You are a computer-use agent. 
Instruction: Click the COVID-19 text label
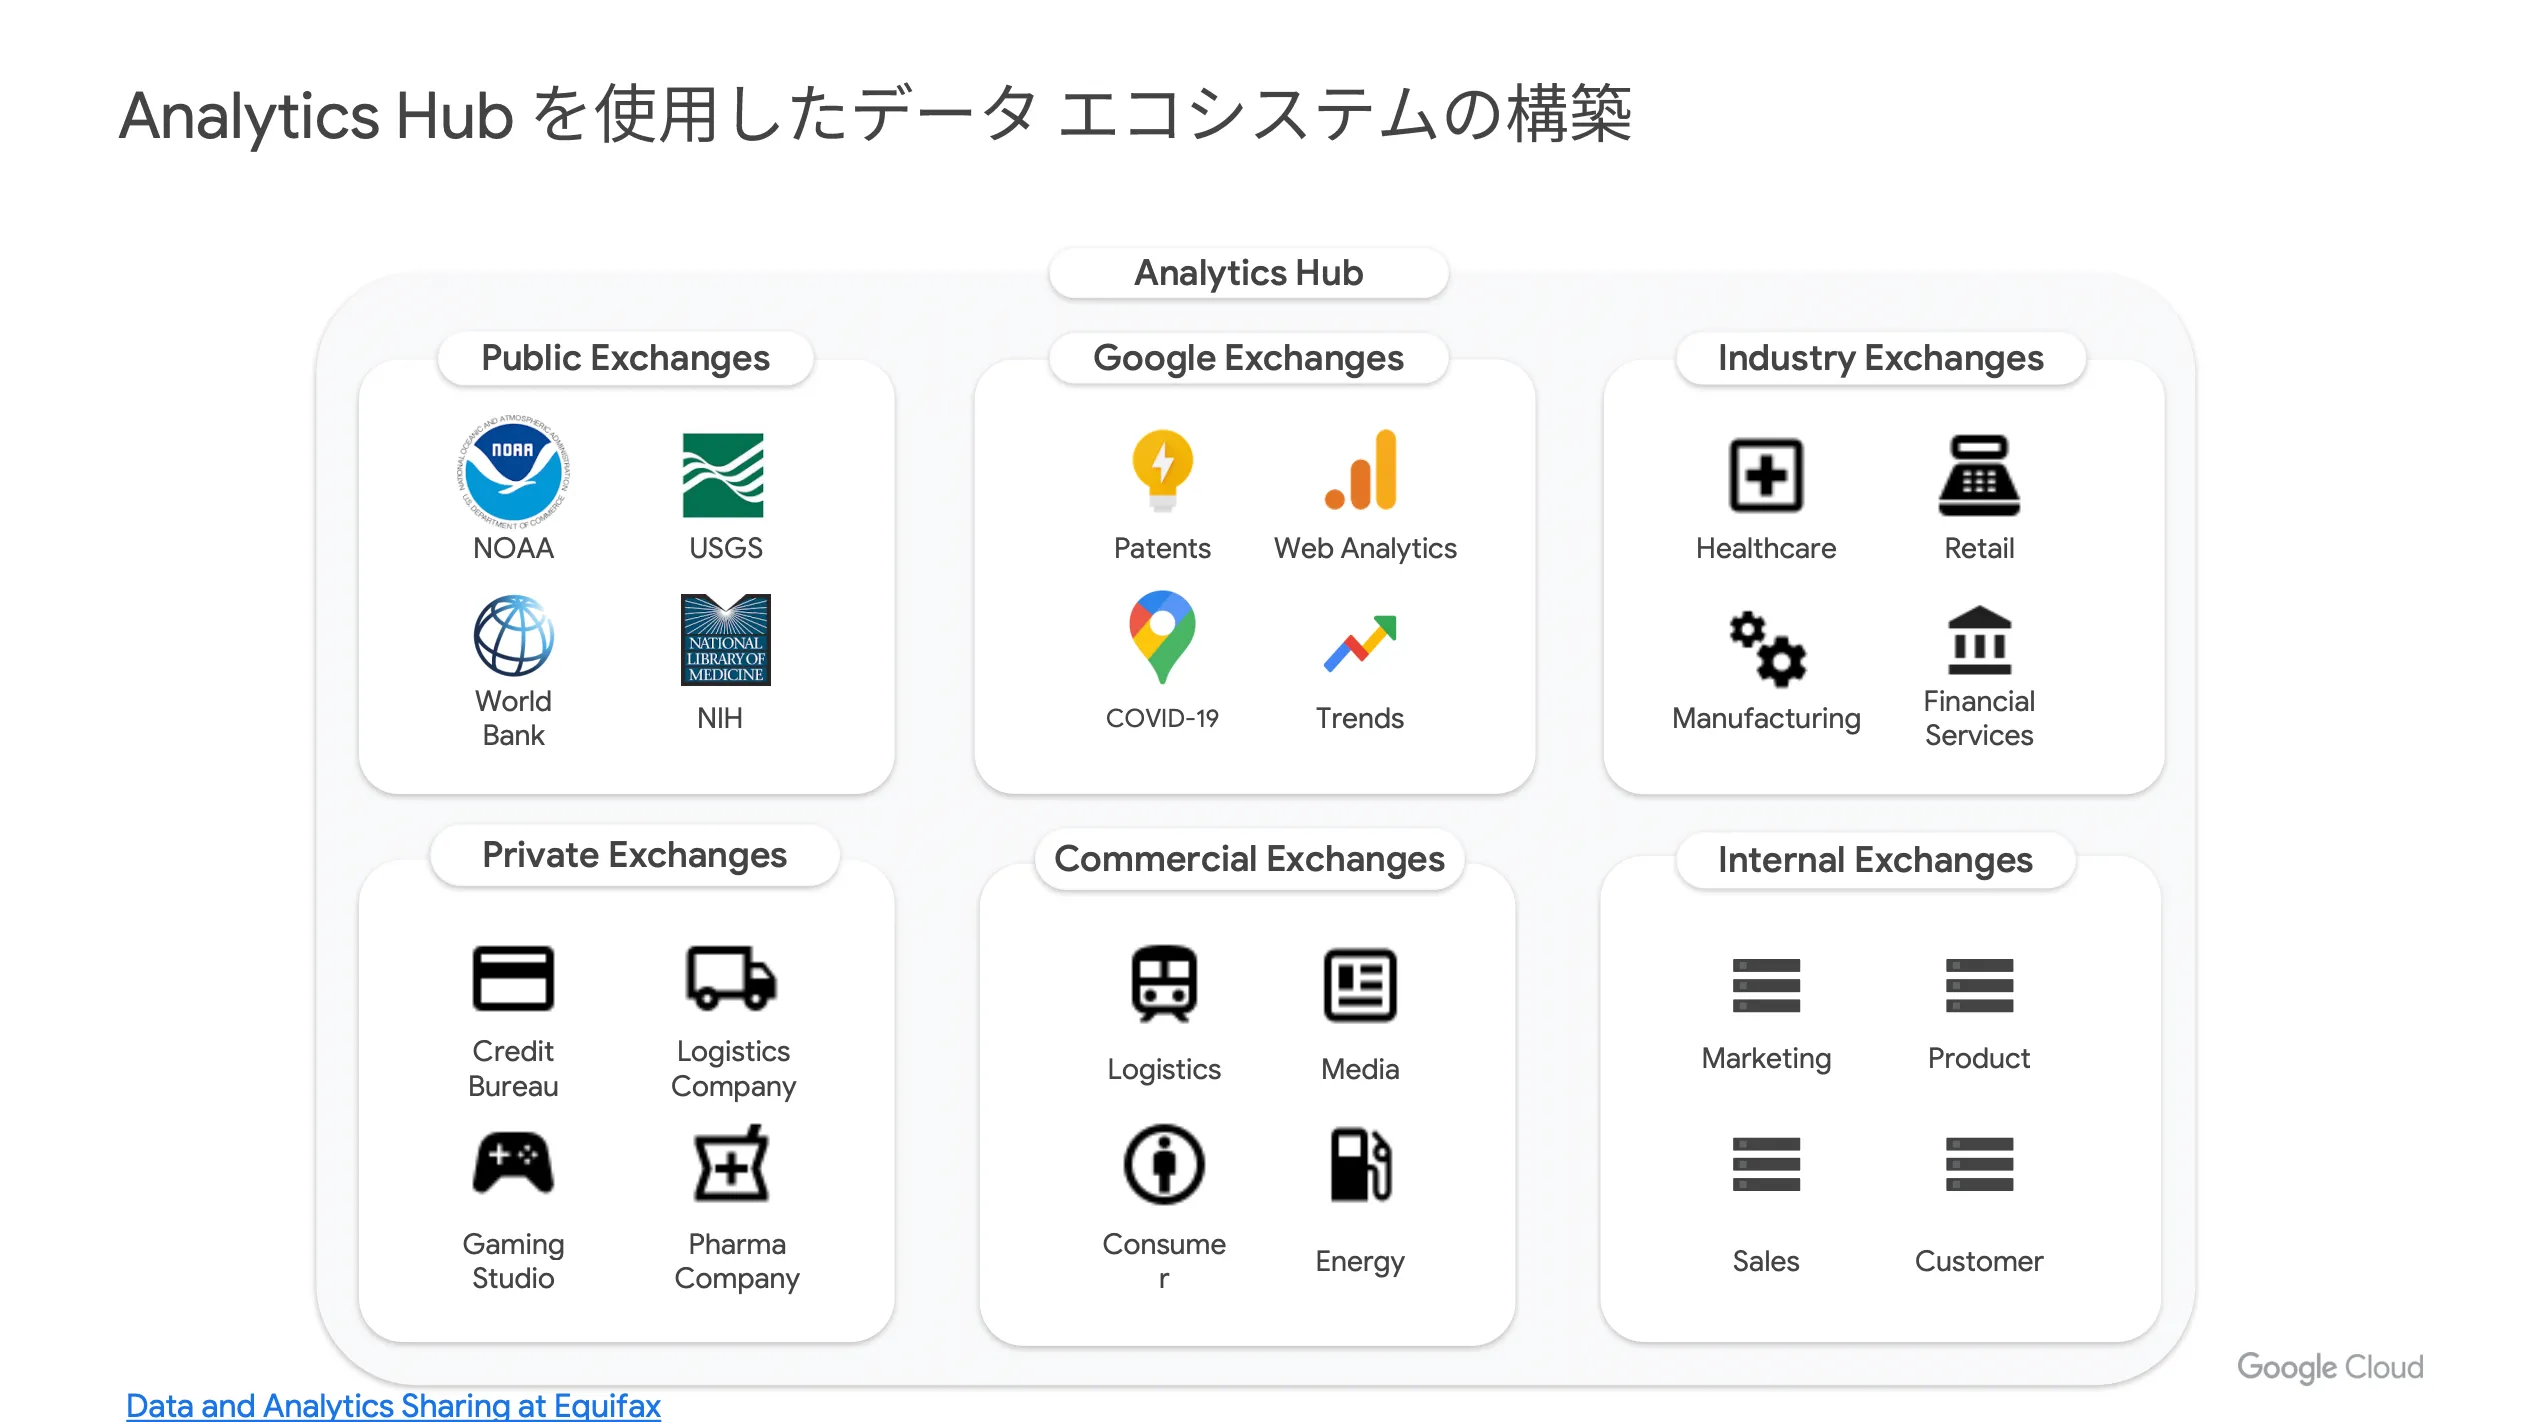click(1162, 718)
